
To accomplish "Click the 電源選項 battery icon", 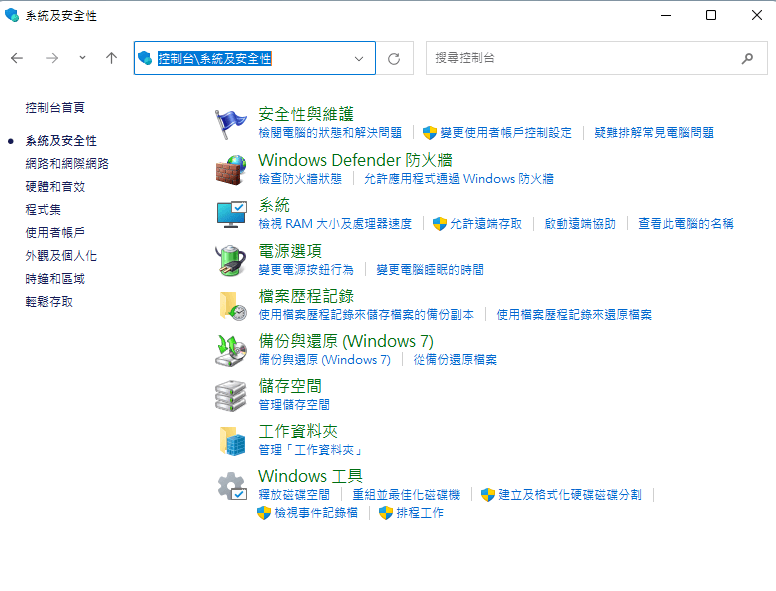I will [231, 260].
